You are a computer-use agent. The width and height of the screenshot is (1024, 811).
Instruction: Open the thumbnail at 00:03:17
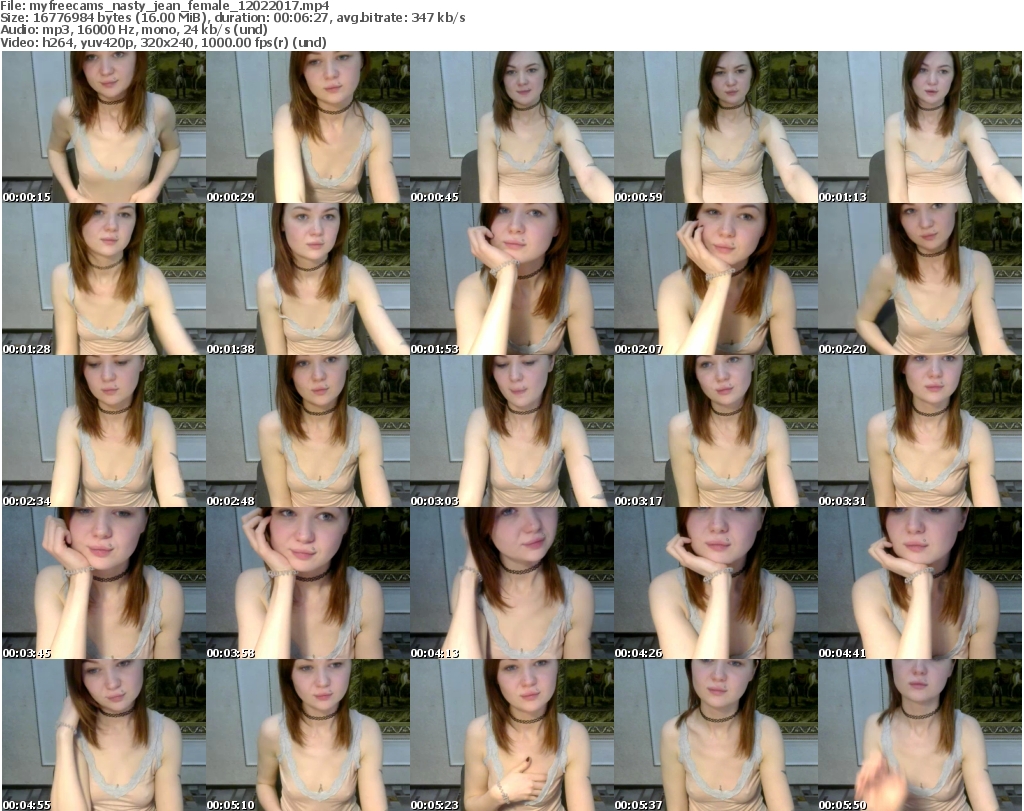click(716, 432)
